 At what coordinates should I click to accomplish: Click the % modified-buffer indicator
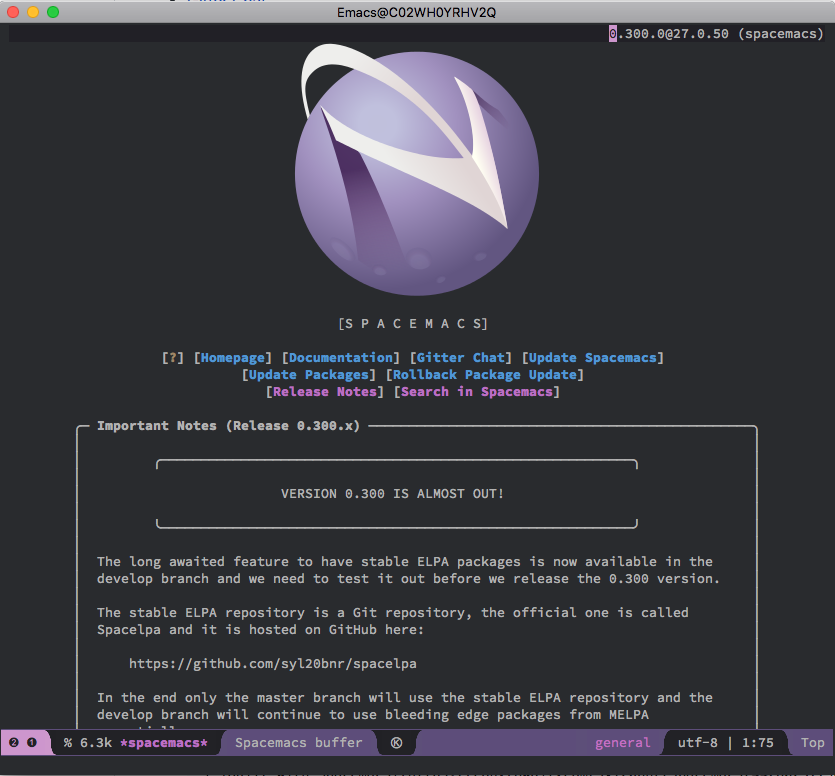pyautogui.click(x=65, y=743)
